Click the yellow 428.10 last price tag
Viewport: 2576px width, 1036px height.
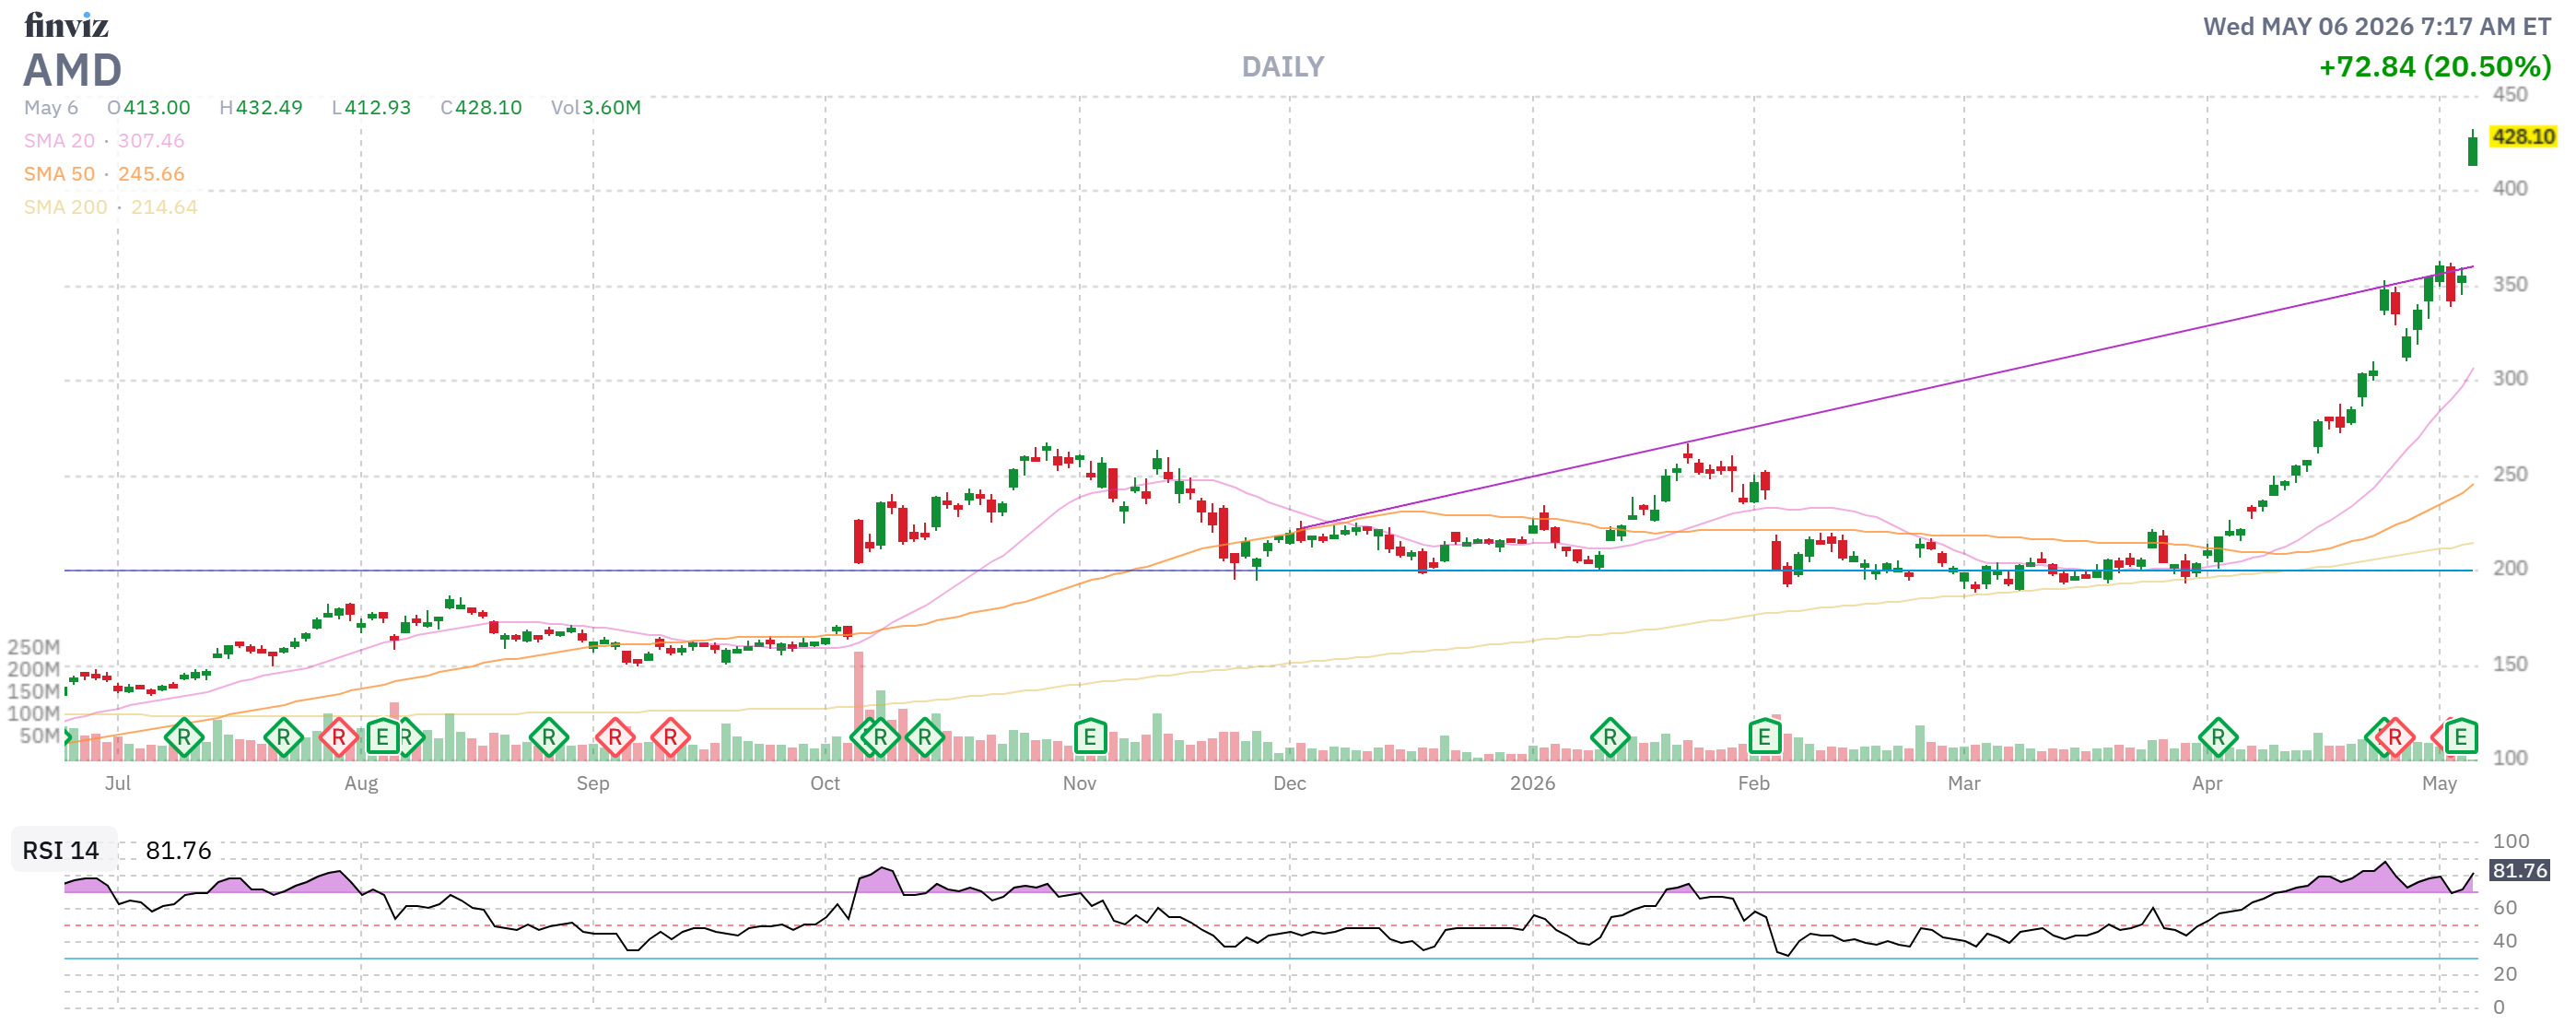coord(2523,137)
